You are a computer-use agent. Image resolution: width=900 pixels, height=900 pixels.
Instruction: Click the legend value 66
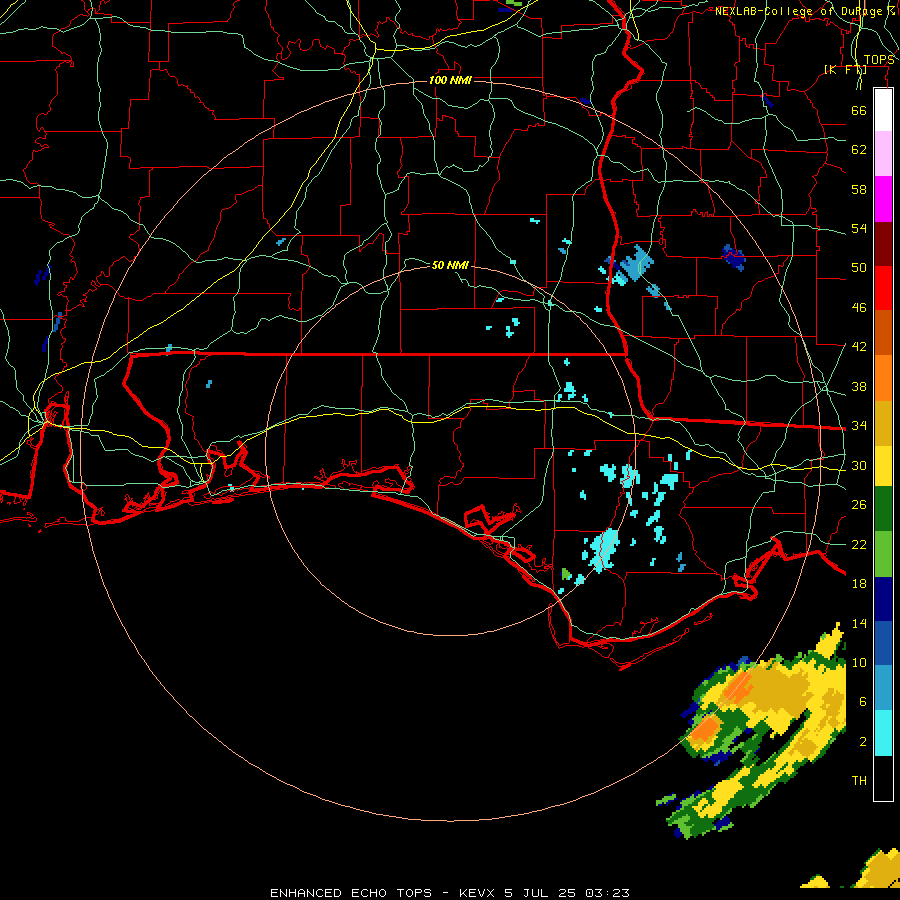tap(859, 110)
